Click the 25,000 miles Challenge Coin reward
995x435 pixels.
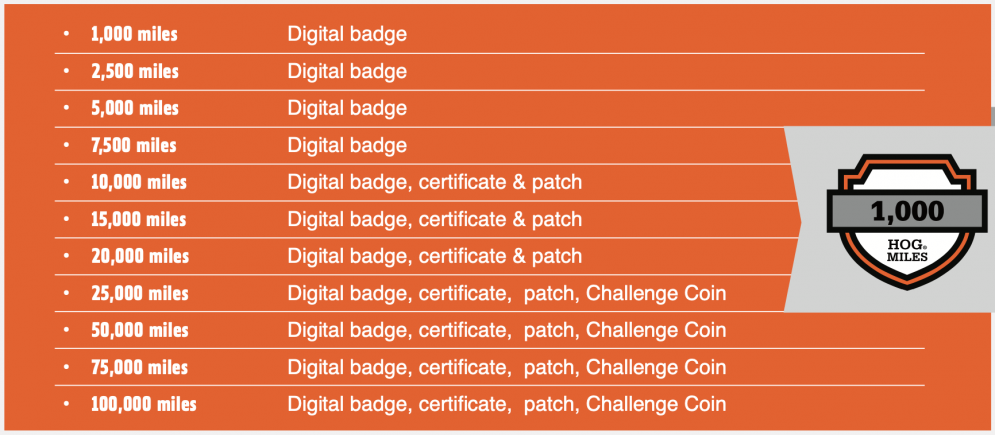tap(656, 293)
